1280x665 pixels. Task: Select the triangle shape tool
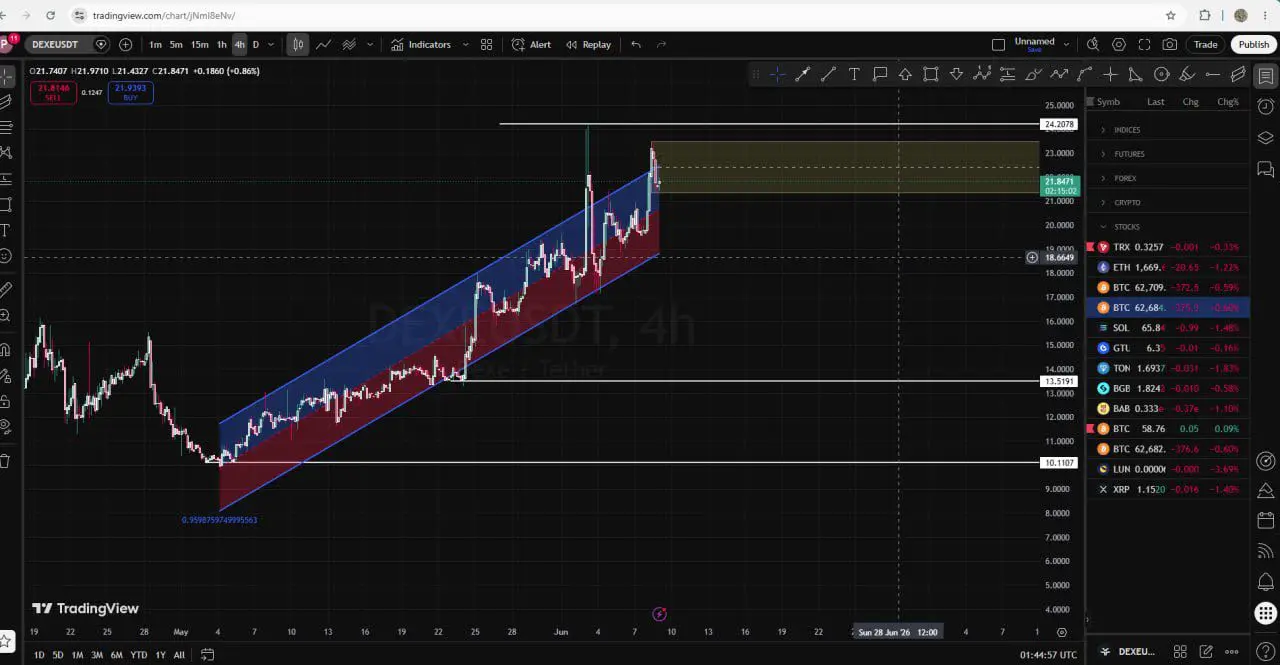[x=1135, y=74]
